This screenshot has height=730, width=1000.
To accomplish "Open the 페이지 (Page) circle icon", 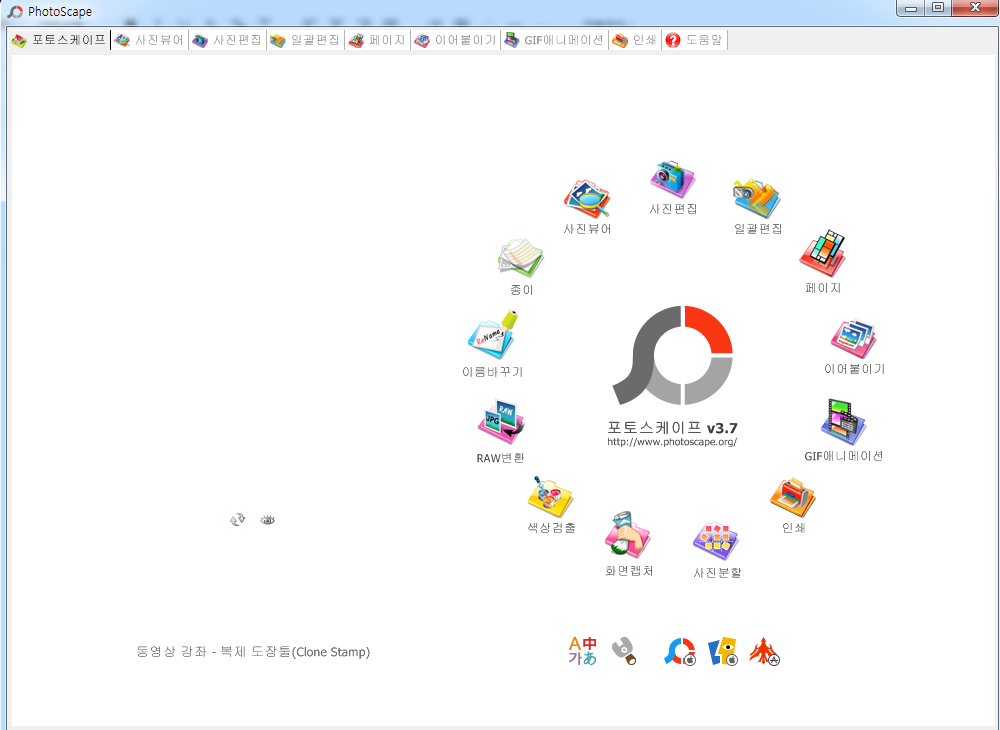I will (x=823, y=254).
